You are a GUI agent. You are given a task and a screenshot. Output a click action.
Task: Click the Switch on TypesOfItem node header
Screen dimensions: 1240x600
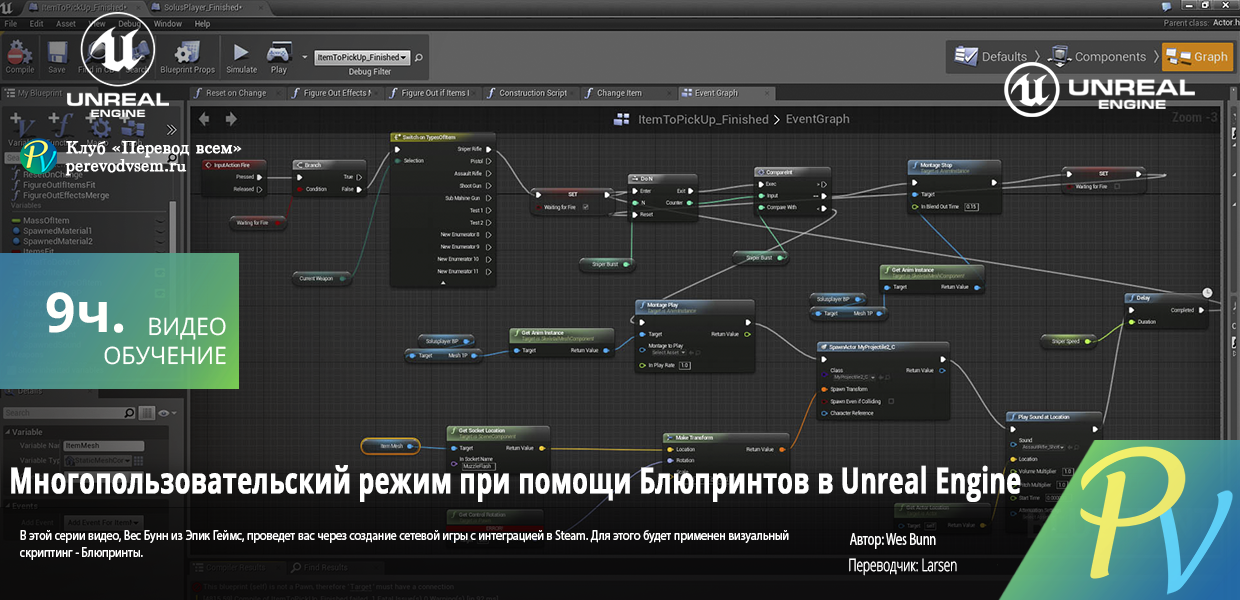(442, 137)
